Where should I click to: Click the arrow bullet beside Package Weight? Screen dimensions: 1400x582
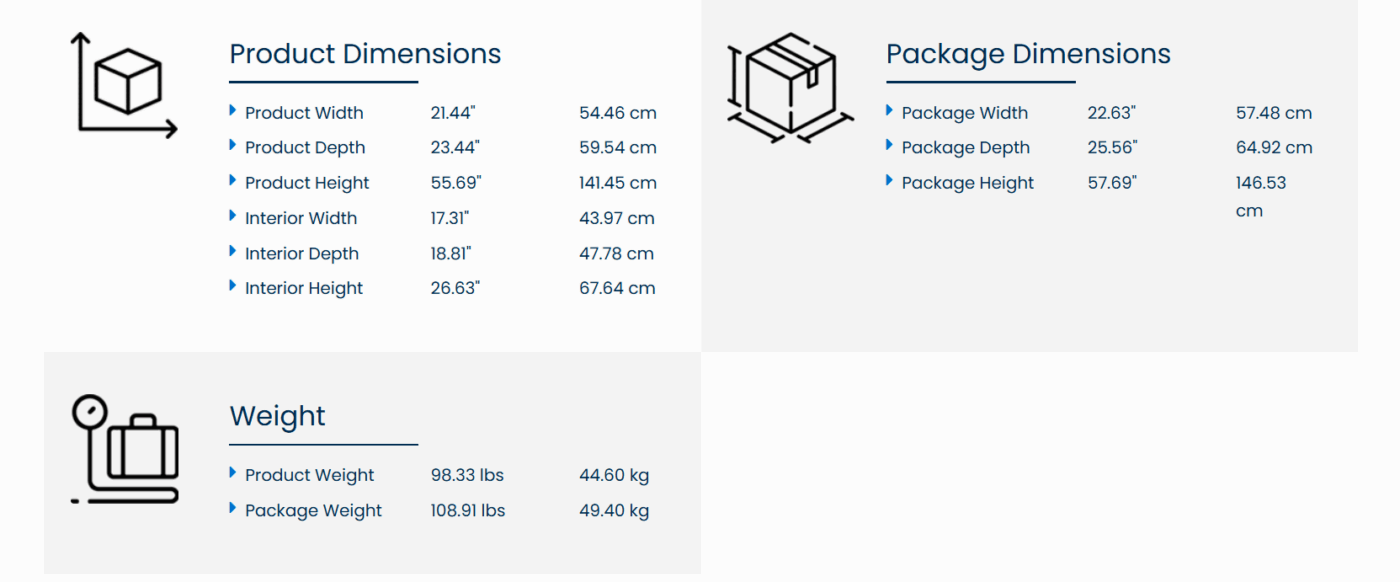coord(233,509)
